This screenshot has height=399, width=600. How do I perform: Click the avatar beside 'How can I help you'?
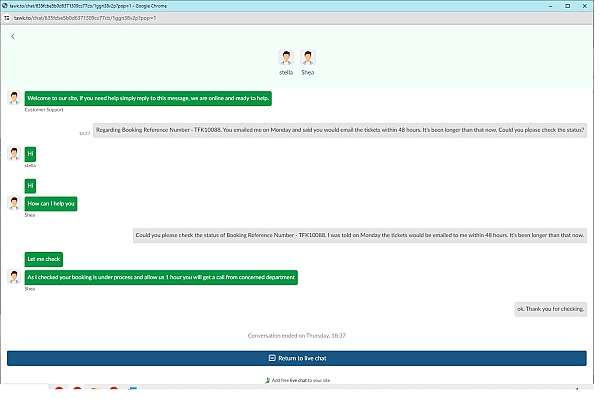[x=14, y=203]
